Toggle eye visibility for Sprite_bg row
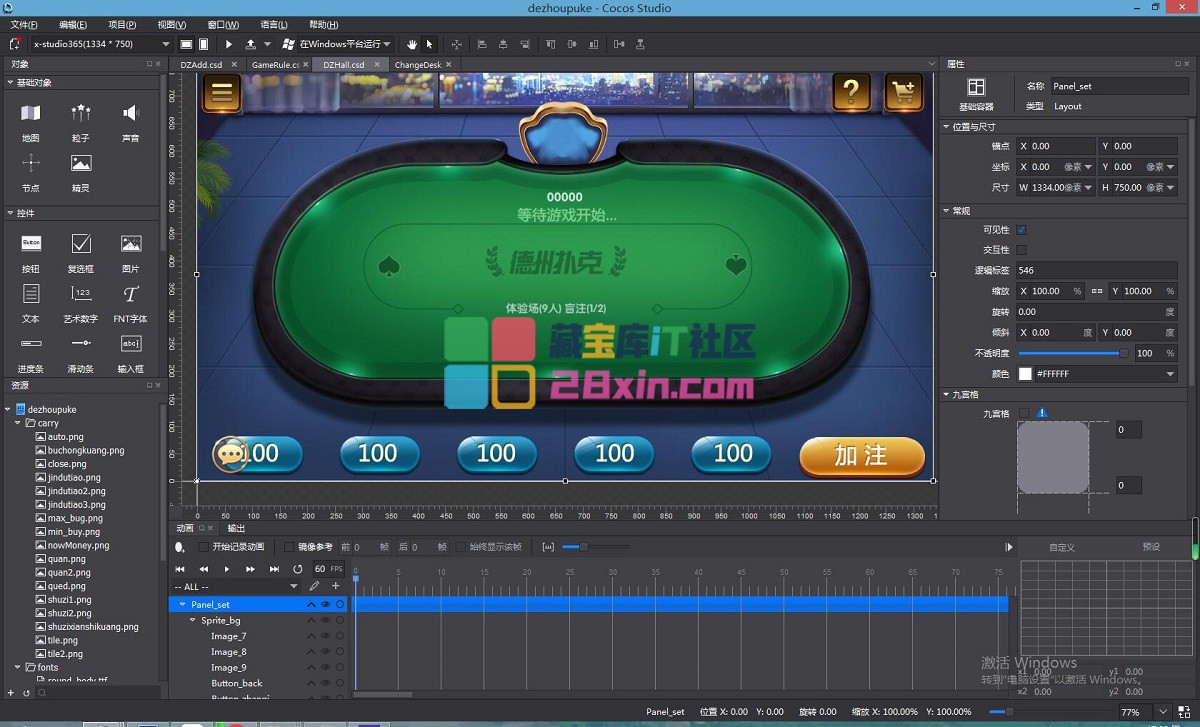 click(x=325, y=621)
